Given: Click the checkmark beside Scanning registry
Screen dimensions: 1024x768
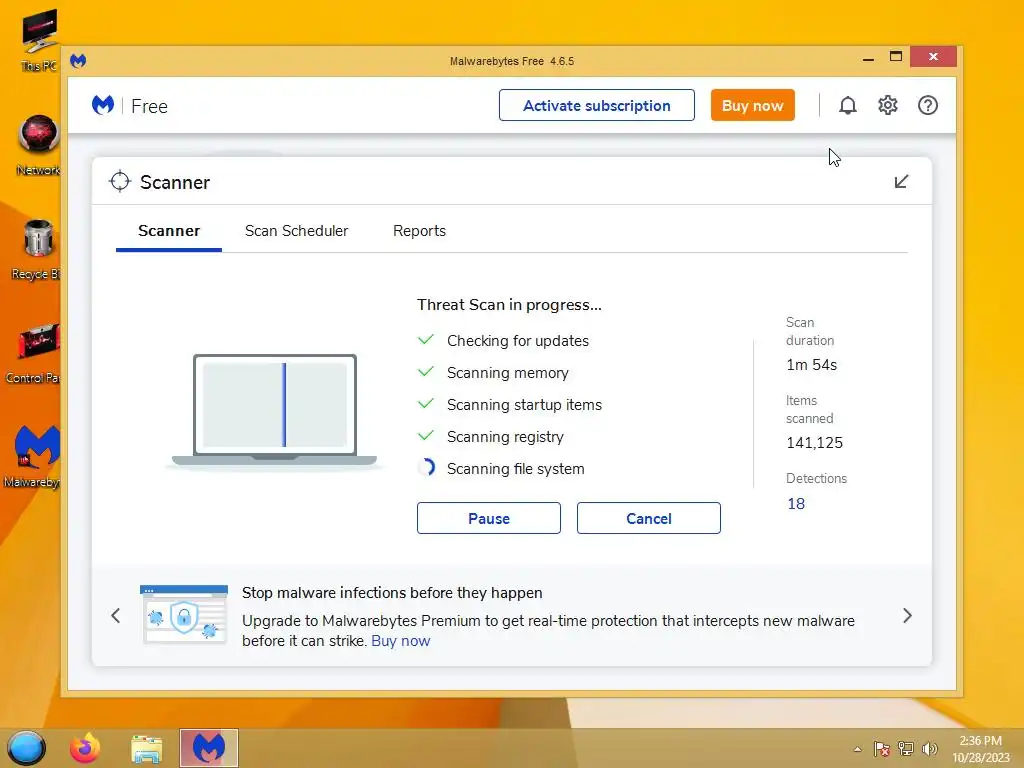Looking at the screenshot, I should click(426, 436).
